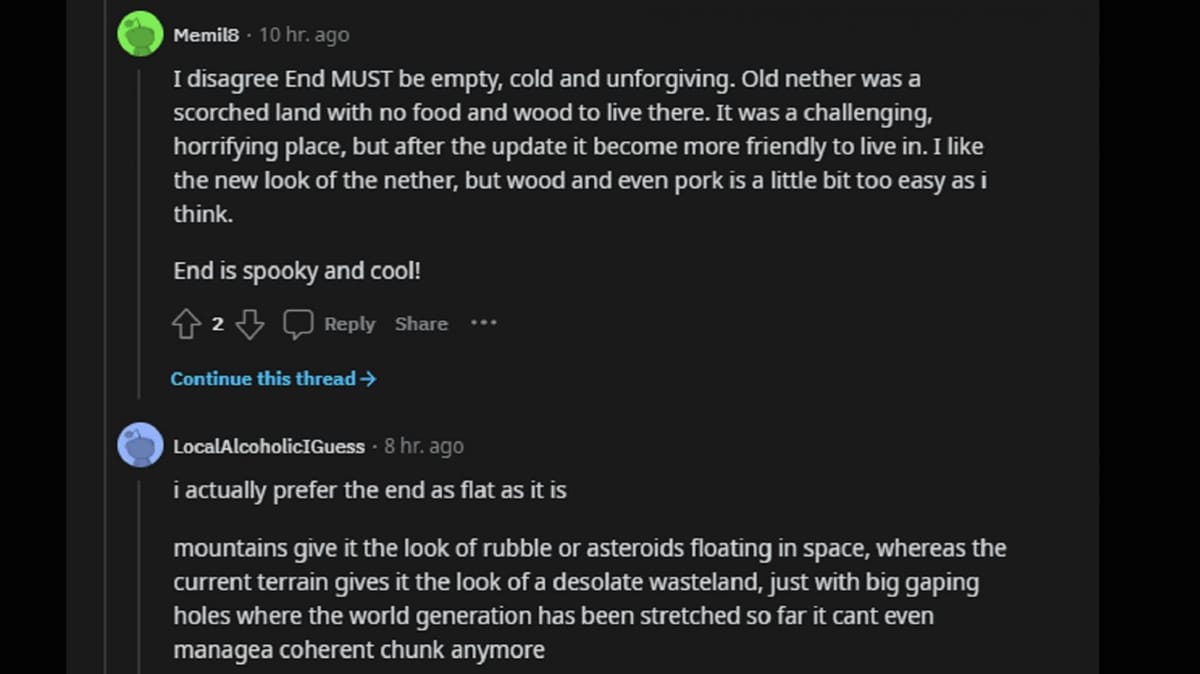Click the 10 hr. ago timestamp
This screenshot has width=1200, height=674.
pos(302,33)
